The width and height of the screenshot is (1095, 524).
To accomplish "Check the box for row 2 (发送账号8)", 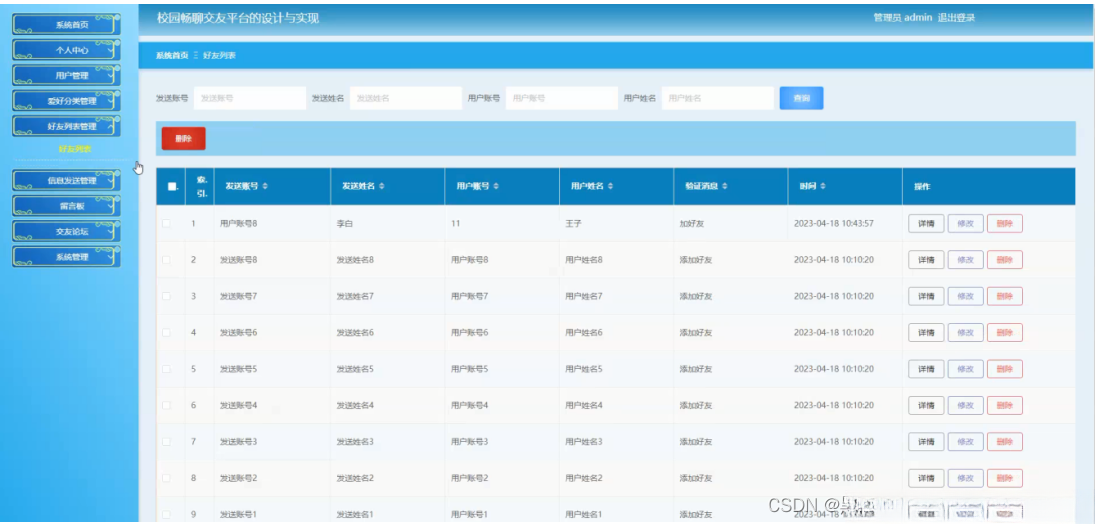I will 166,260.
